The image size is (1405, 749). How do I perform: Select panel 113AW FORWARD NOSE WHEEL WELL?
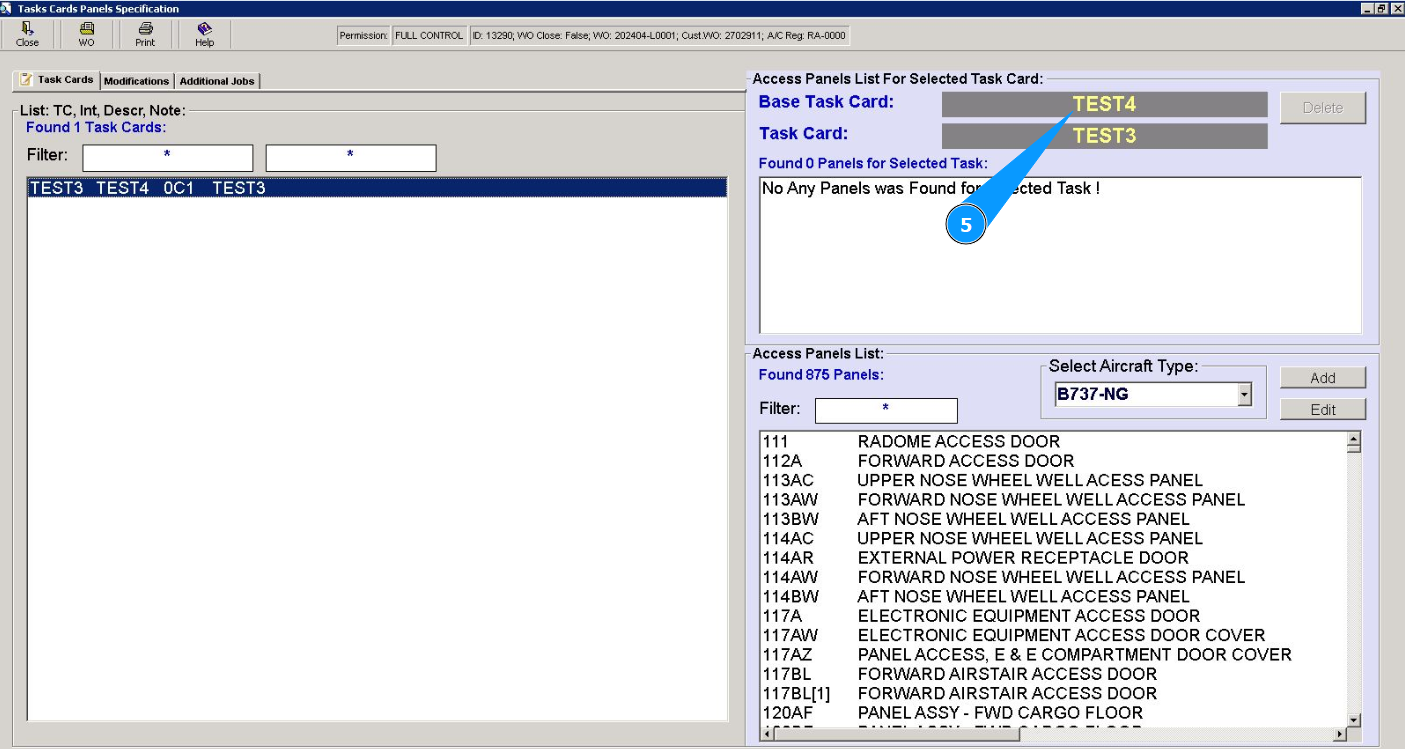click(1054, 500)
